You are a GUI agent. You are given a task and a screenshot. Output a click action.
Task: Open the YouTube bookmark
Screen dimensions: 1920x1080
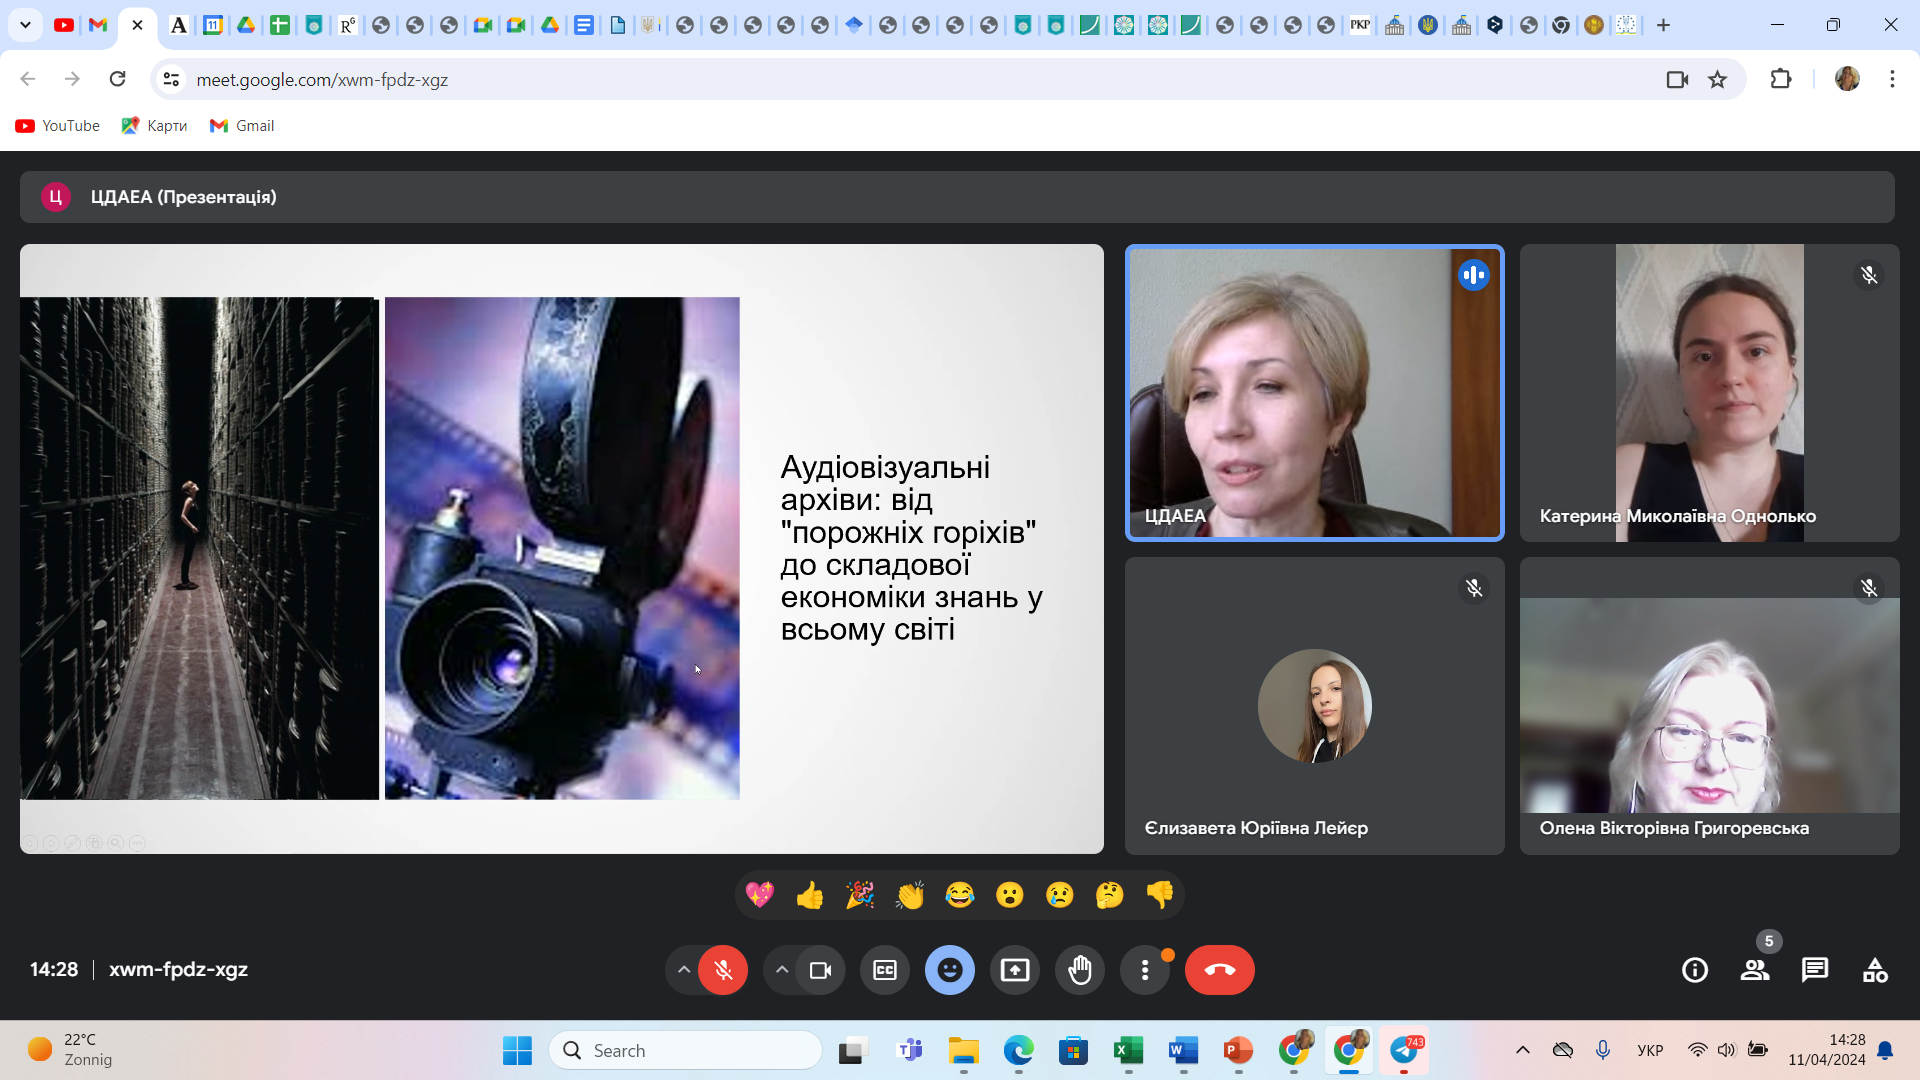point(58,126)
